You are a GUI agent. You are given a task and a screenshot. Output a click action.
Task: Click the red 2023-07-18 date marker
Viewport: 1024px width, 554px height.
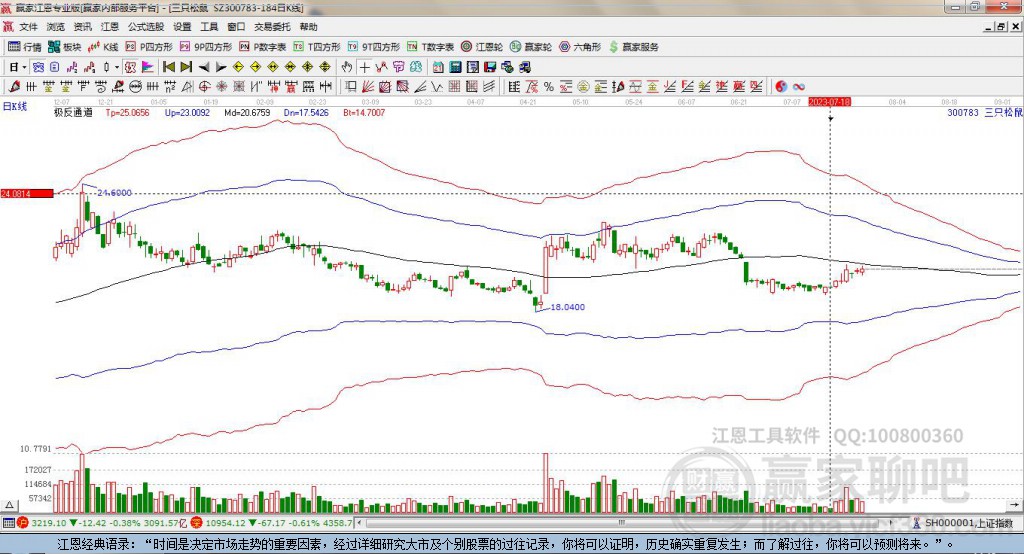pyautogui.click(x=829, y=102)
